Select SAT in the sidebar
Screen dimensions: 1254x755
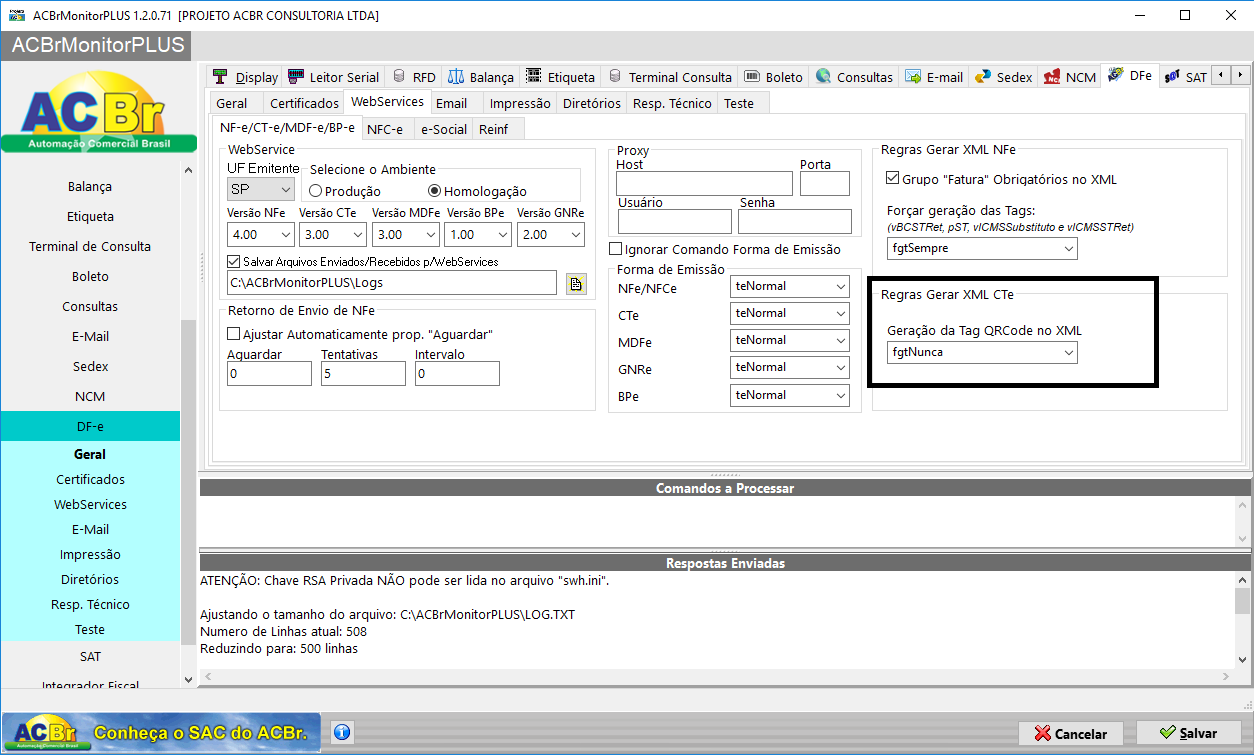90,657
